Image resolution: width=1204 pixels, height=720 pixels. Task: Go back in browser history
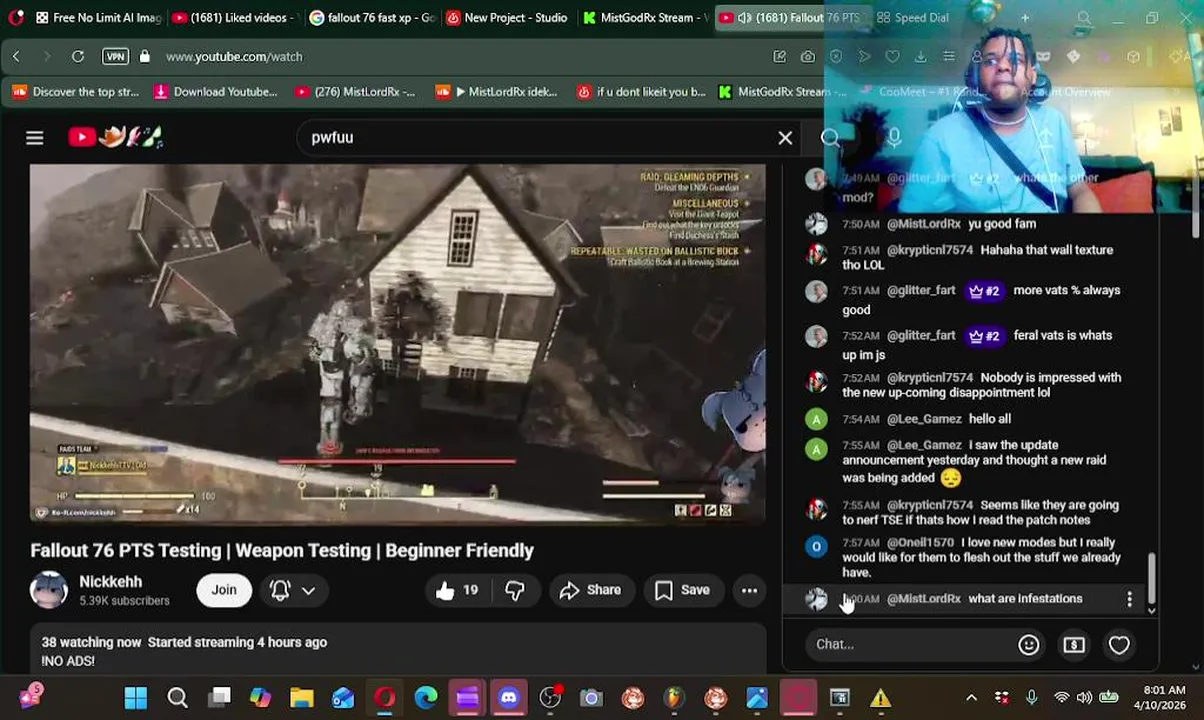[17, 57]
